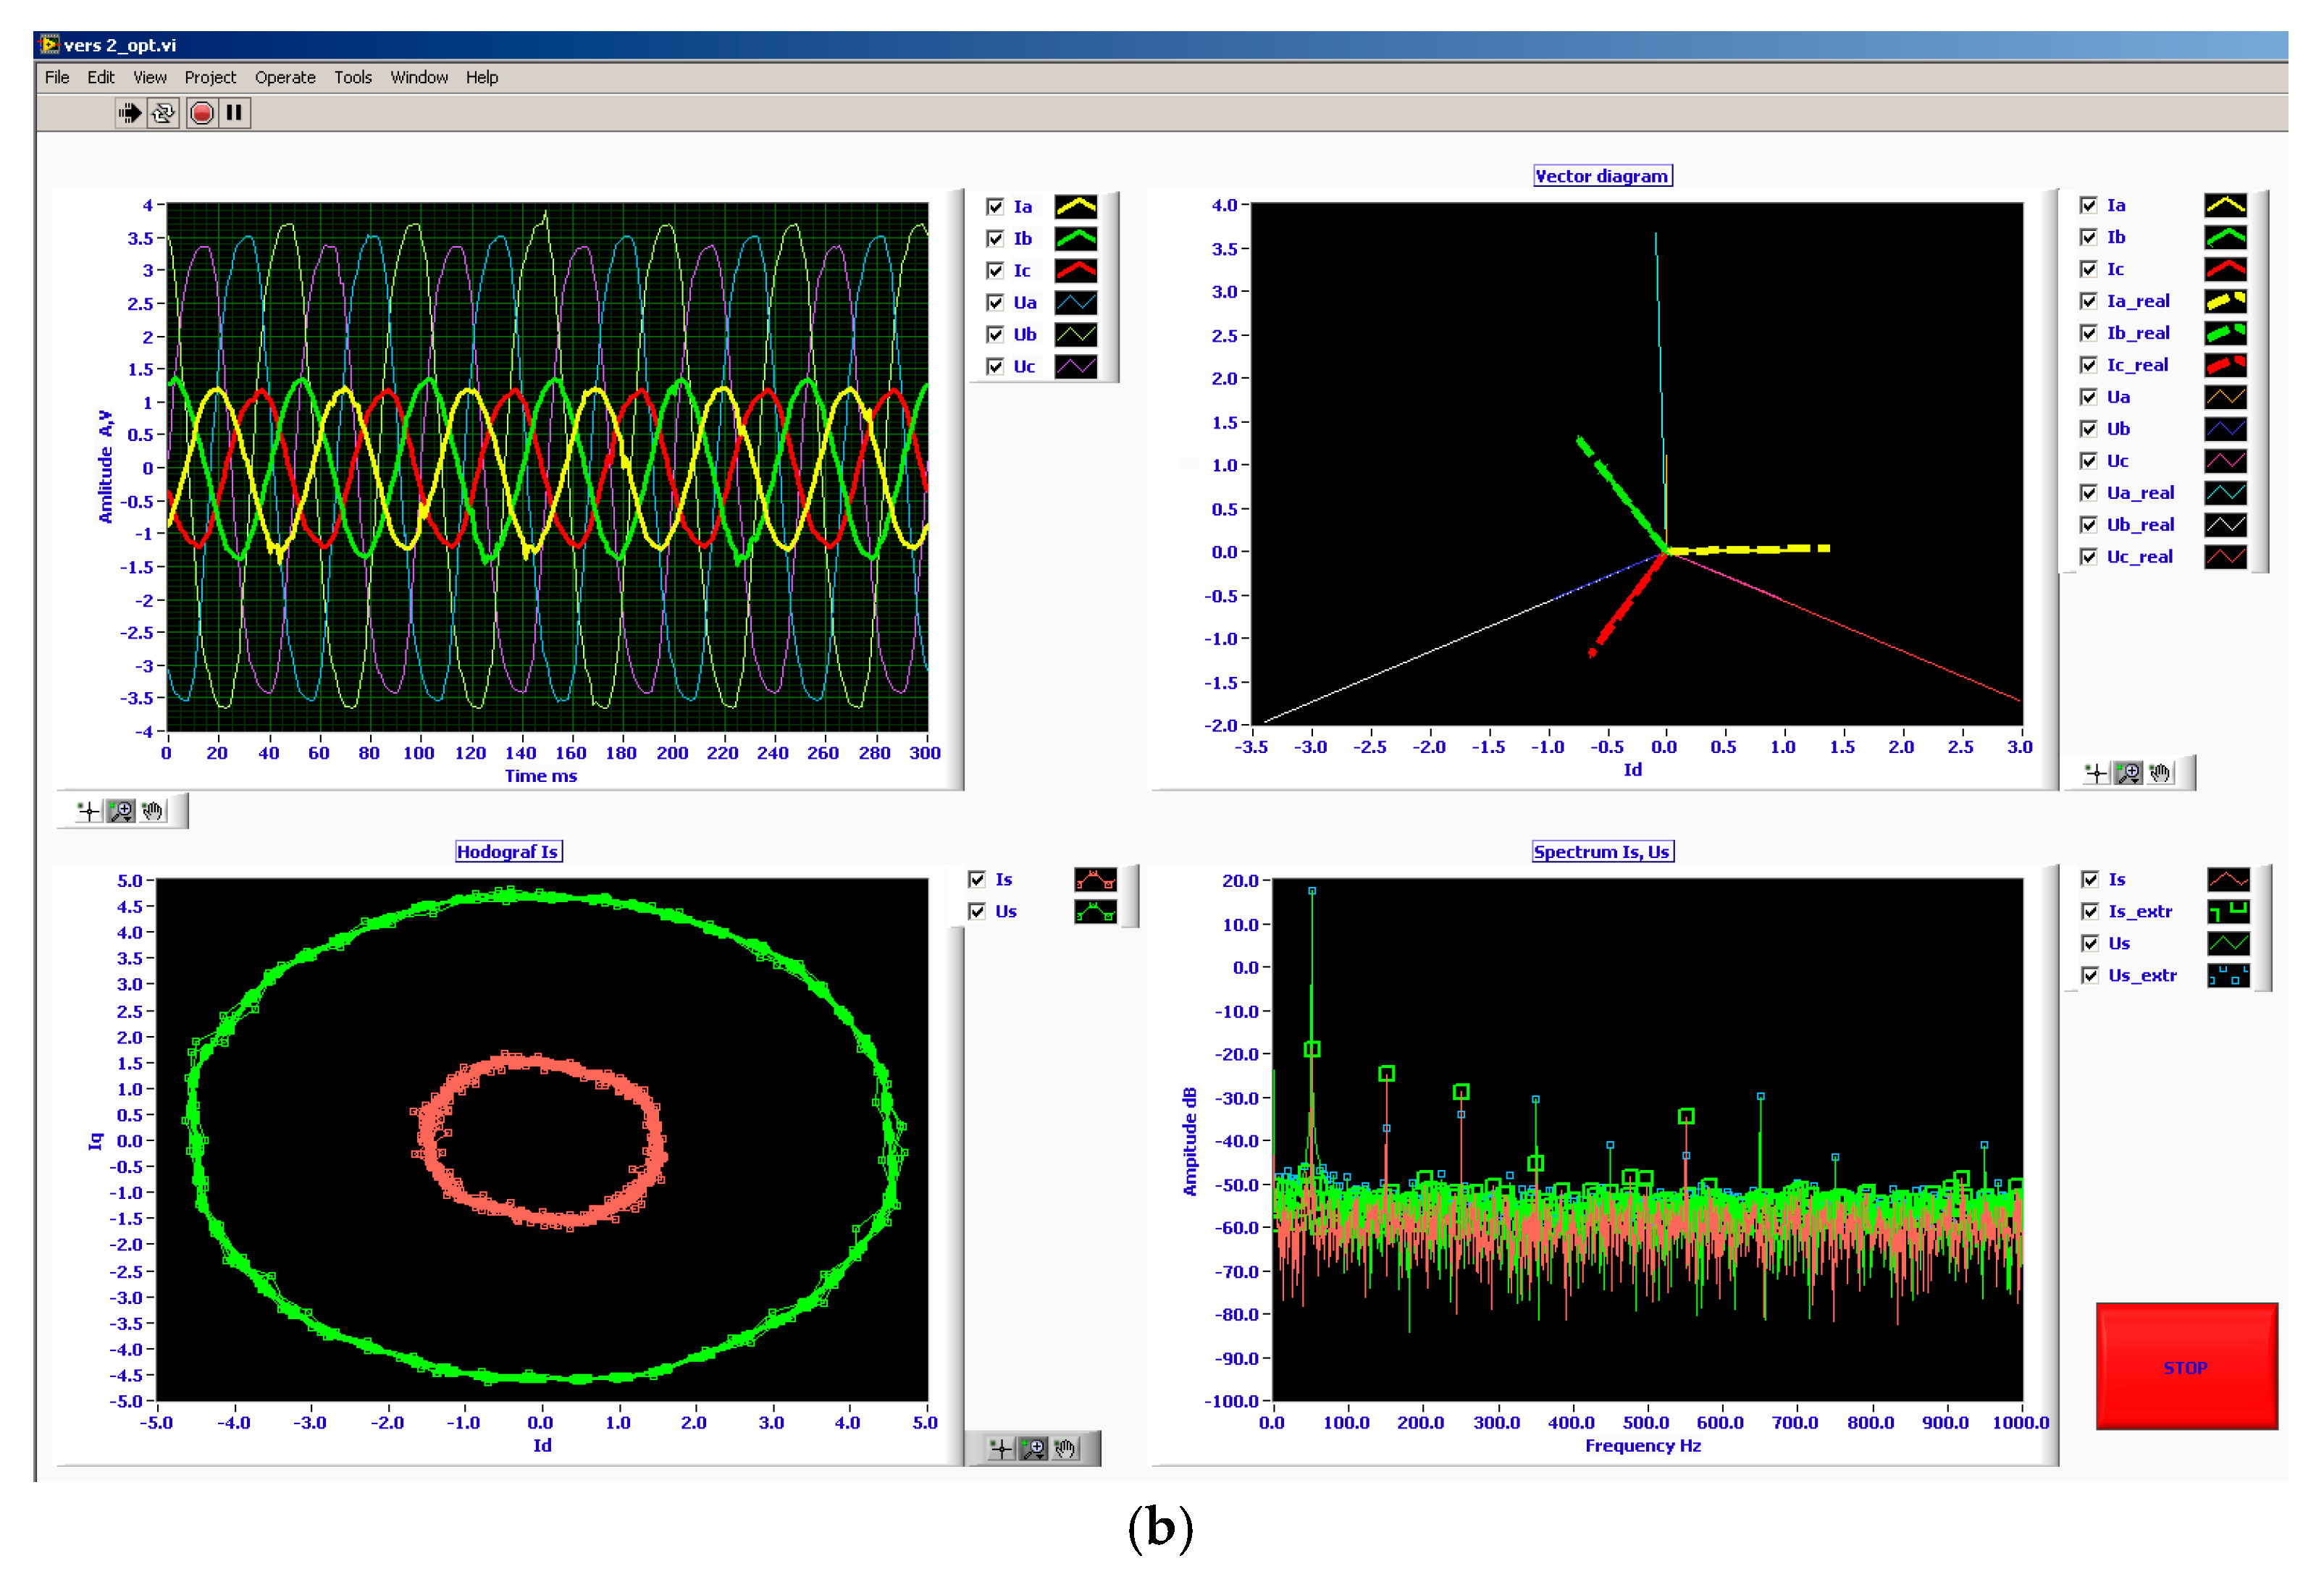
Task: Open the Operate menu
Action: [x=285, y=77]
